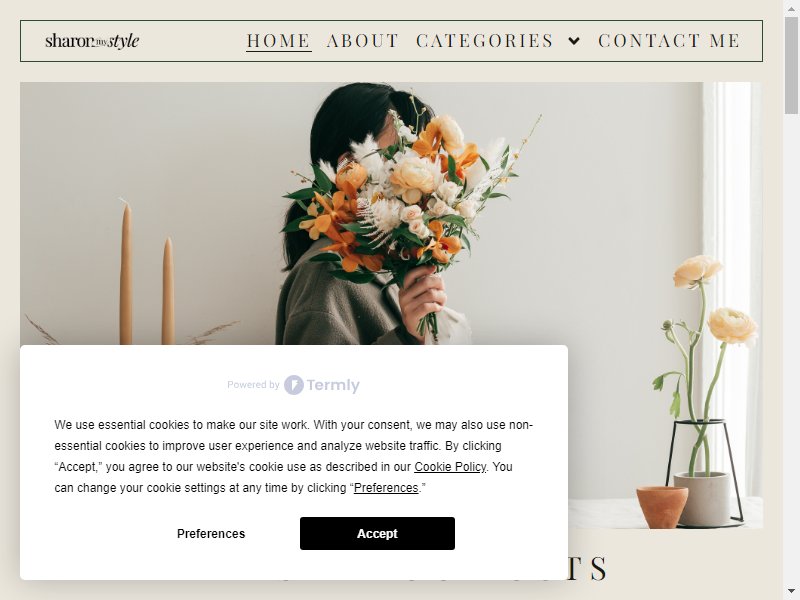Click the sharon my style logo

point(92,41)
